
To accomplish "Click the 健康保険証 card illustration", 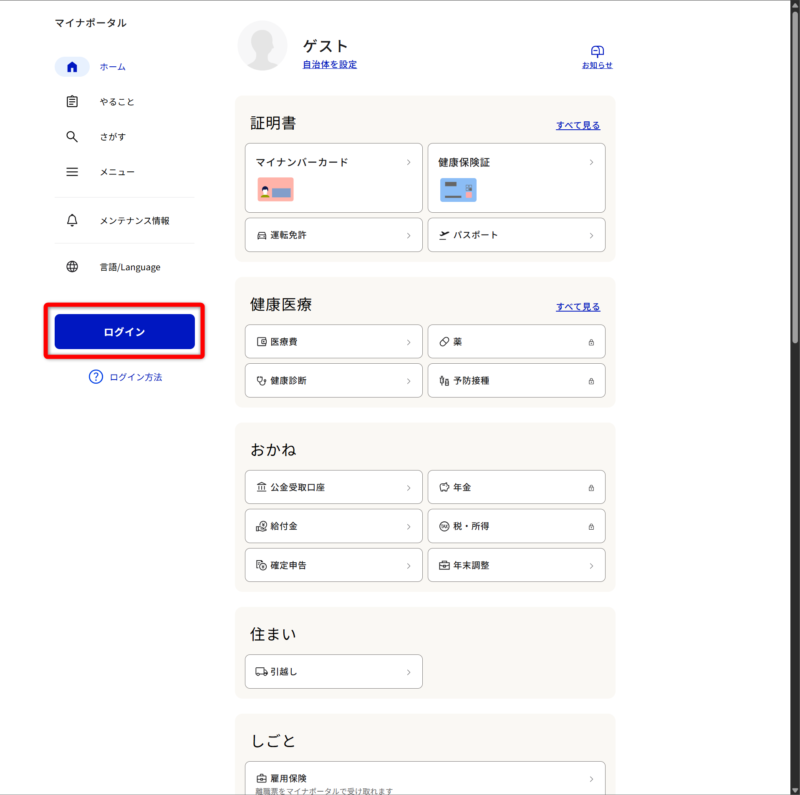I will point(458,190).
